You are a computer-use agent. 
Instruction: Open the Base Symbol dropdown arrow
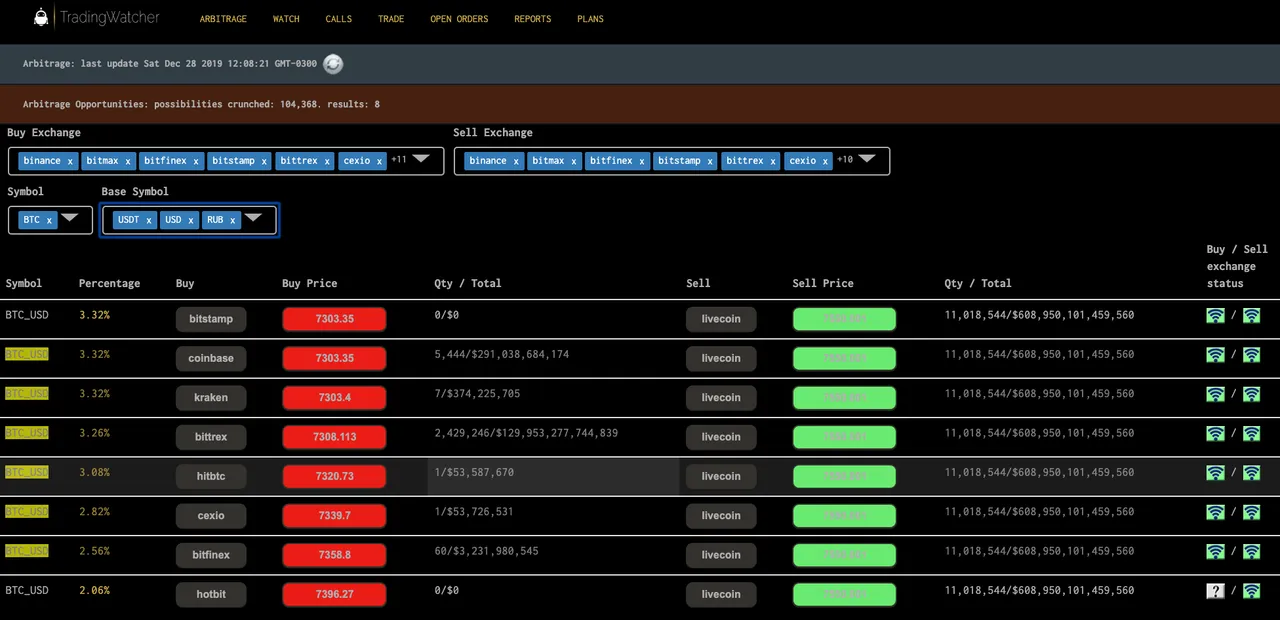pos(253,218)
